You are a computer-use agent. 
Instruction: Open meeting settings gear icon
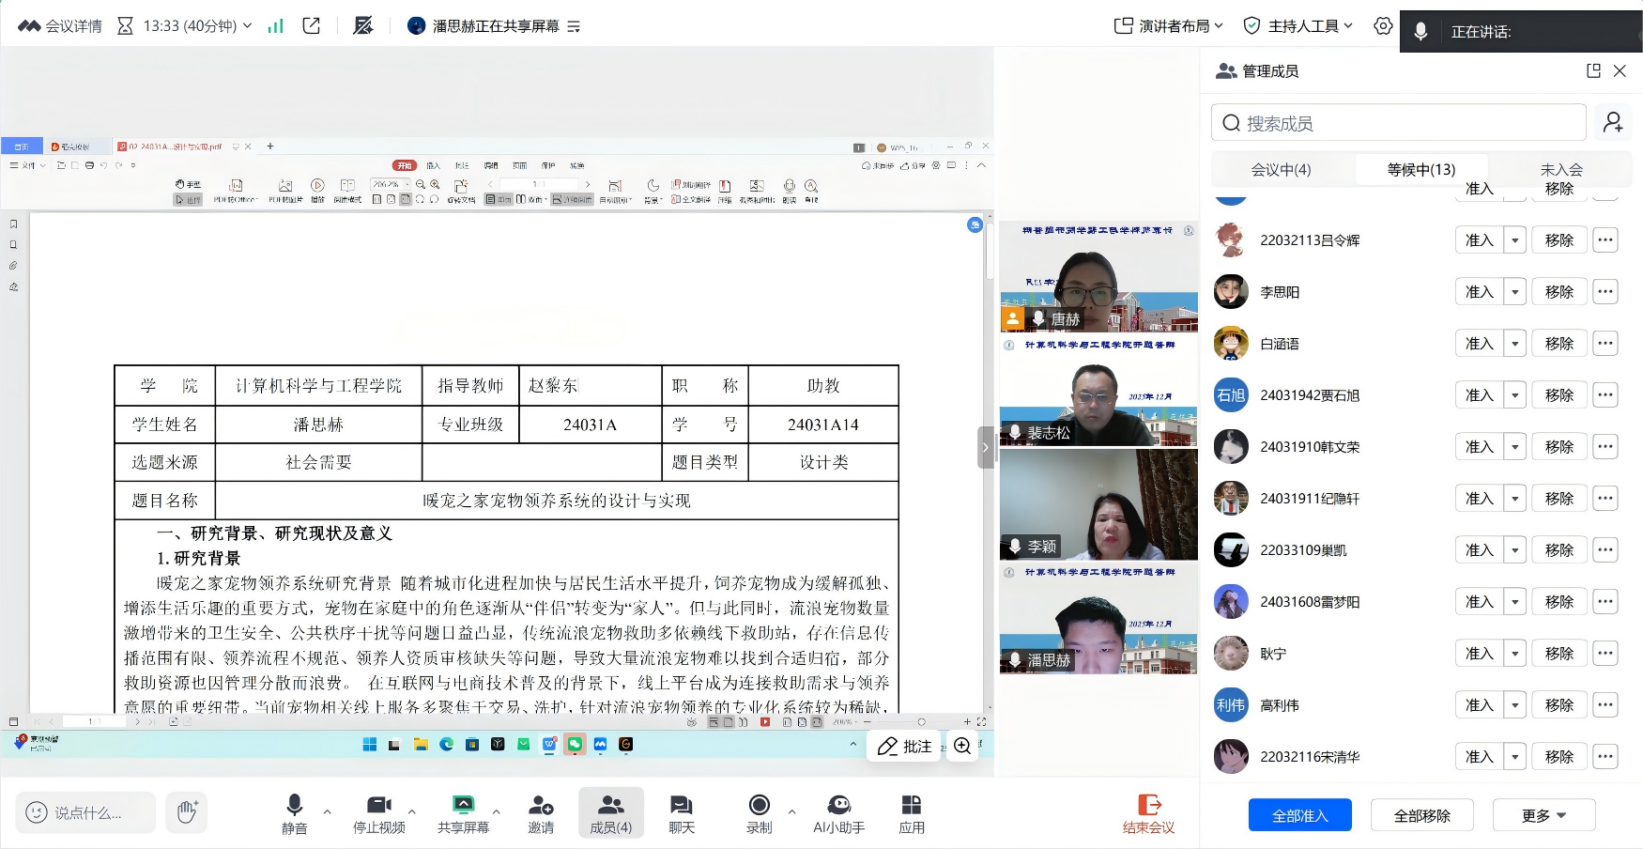click(x=1382, y=26)
